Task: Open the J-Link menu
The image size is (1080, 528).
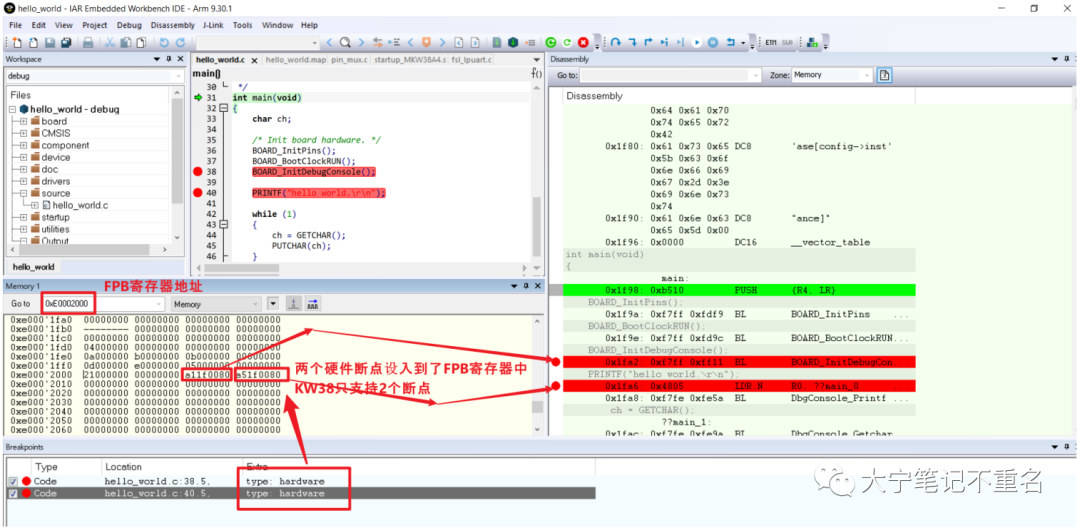Action: pyautogui.click(x=216, y=25)
